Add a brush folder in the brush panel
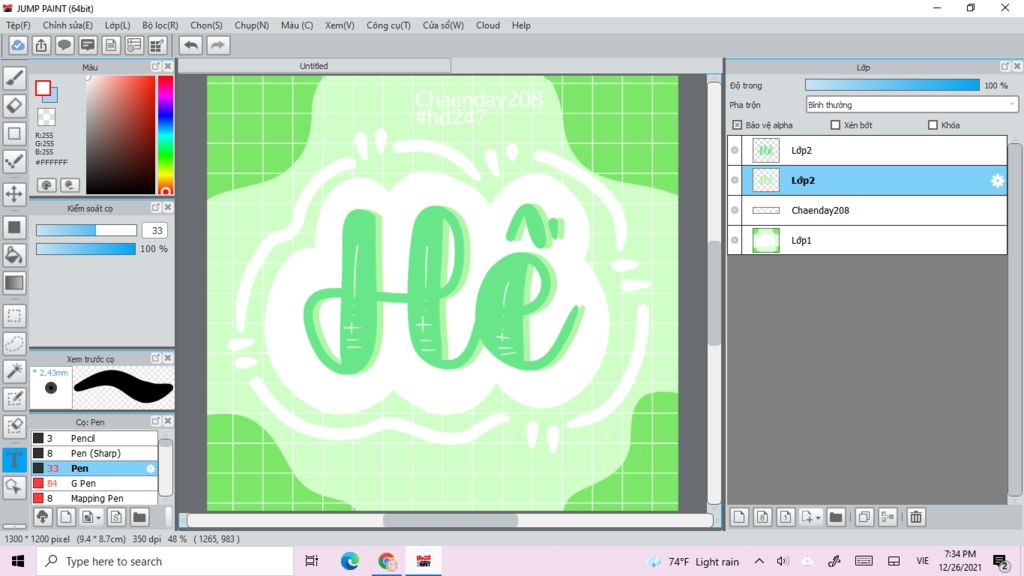Screen dimensions: 1024x576 tap(139, 517)
